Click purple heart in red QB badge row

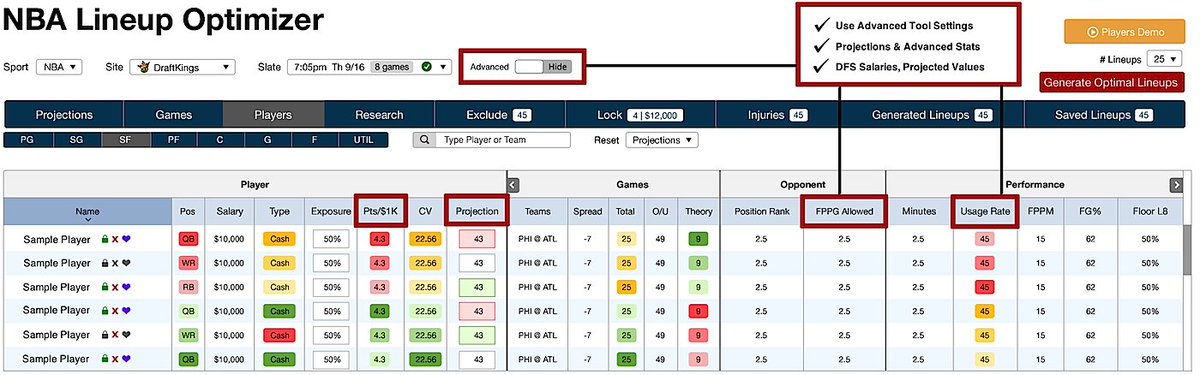(127, 240)
